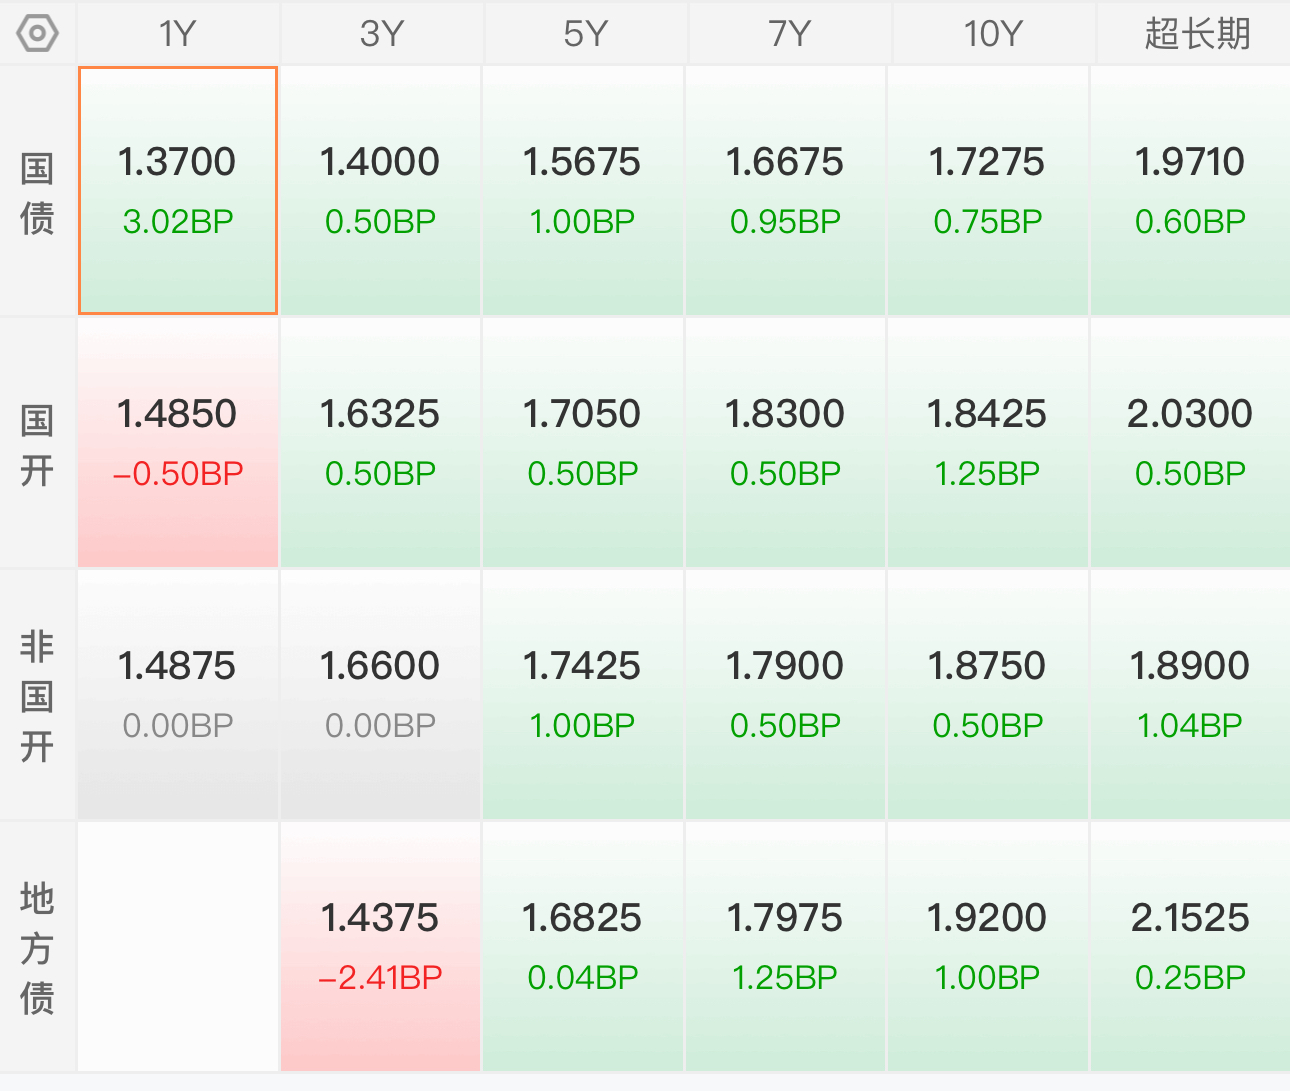Screen dimensions: 1290x1091
Task: Click the red 1.4375 地方债 3Y cell
Action: click(x=381, y=947)
